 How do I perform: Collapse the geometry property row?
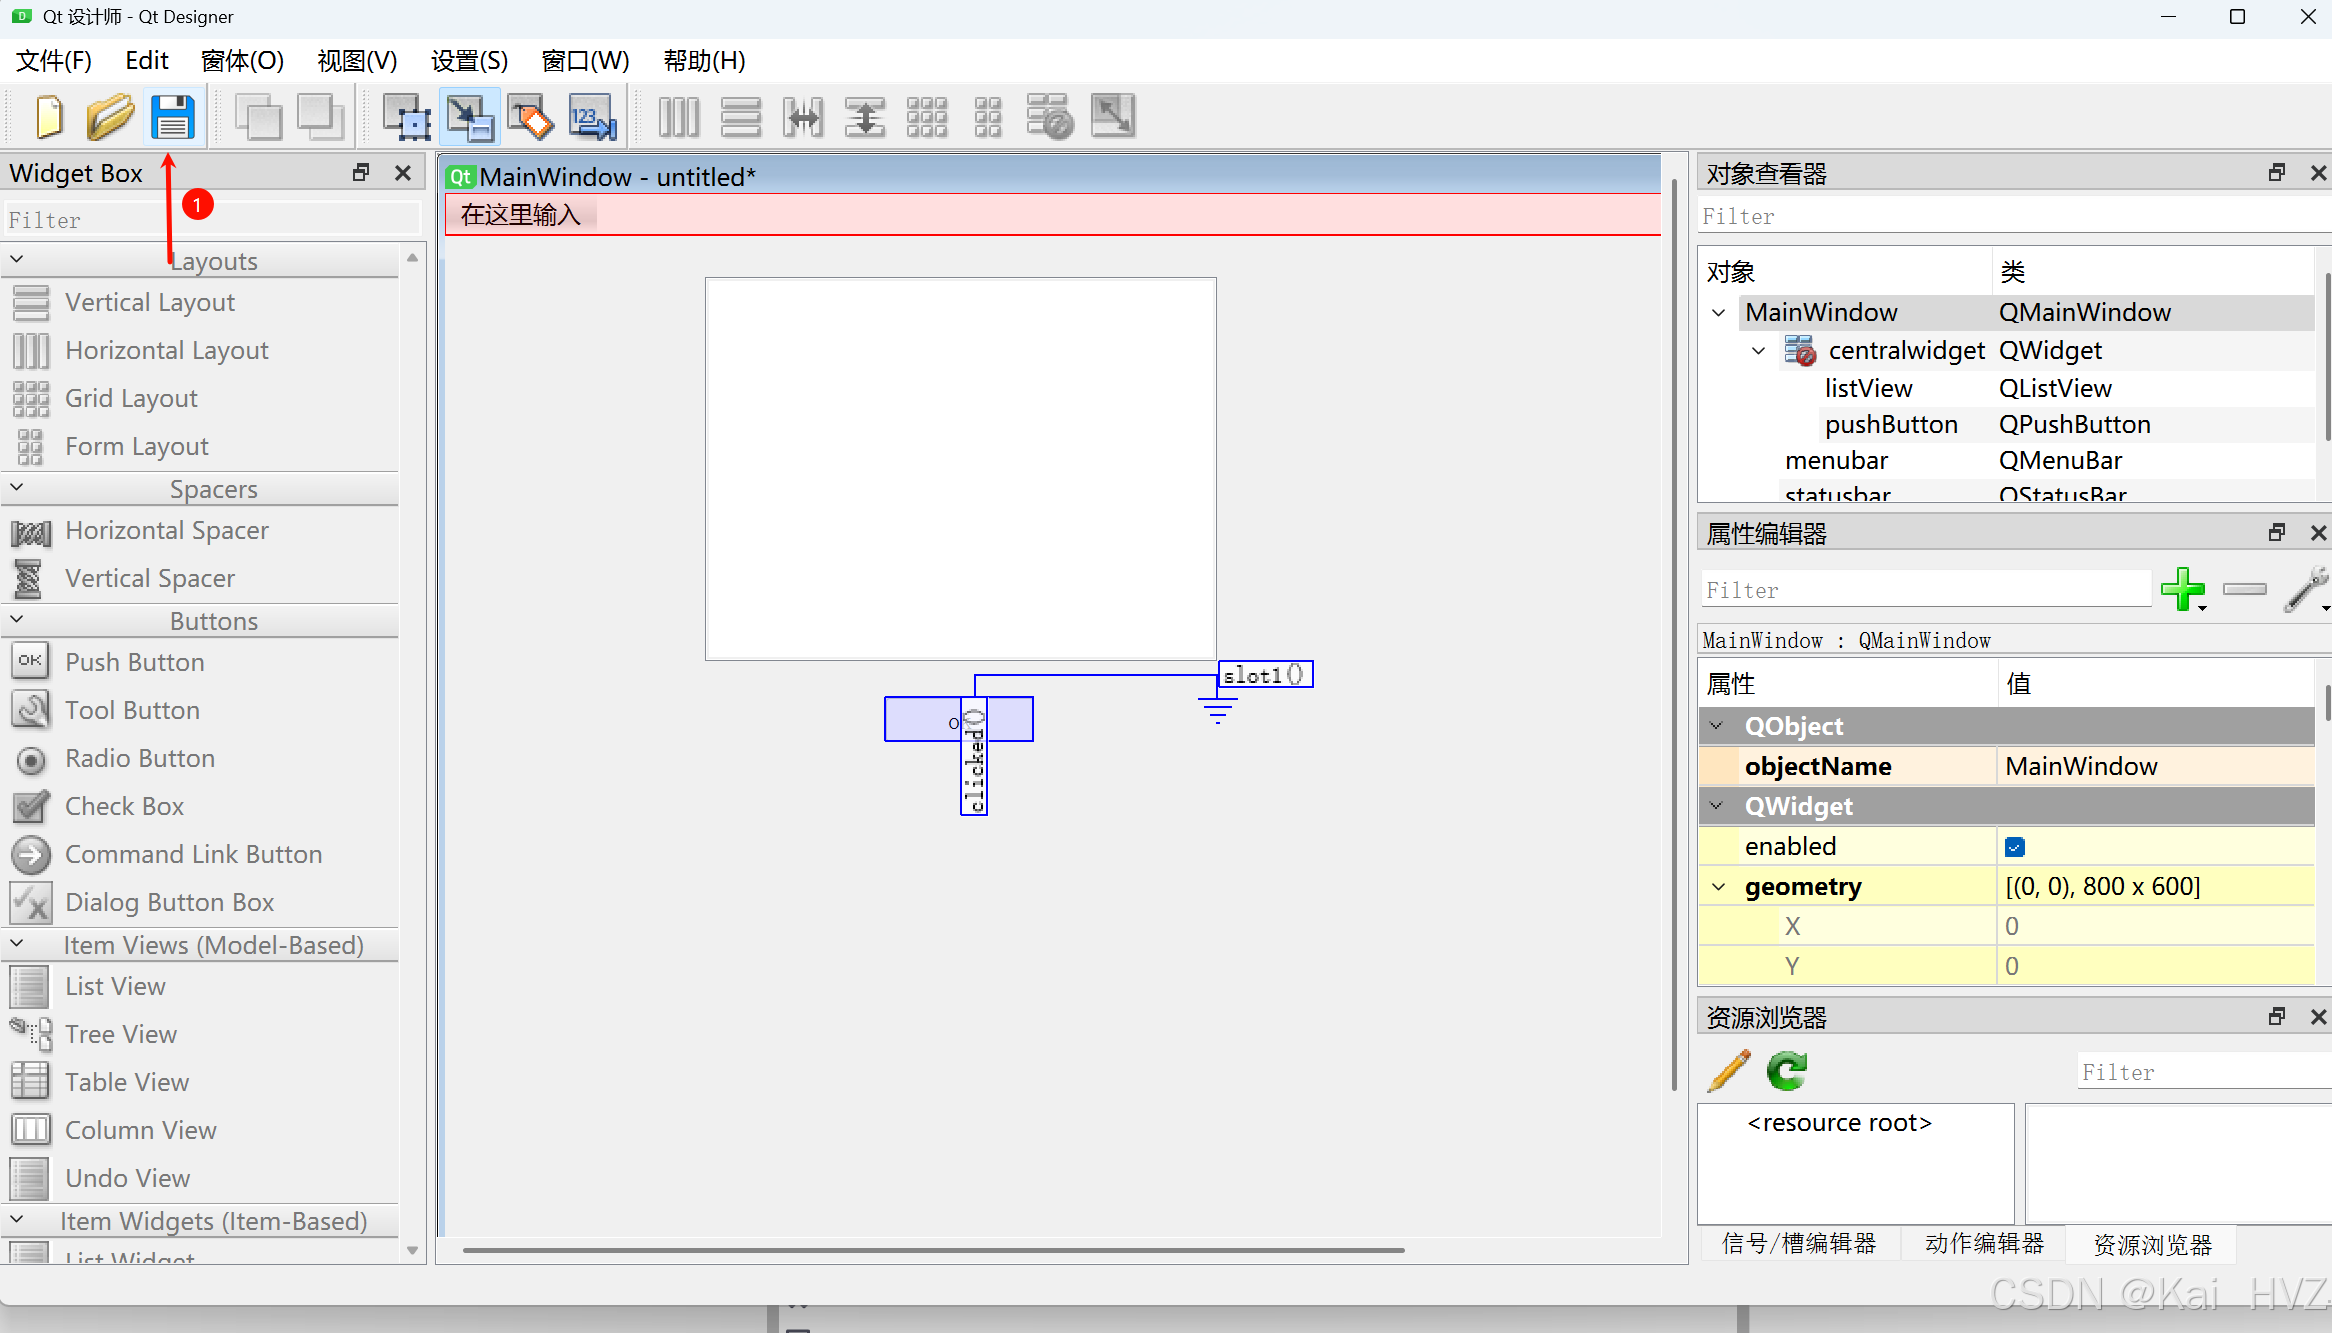coord(1719,887)
